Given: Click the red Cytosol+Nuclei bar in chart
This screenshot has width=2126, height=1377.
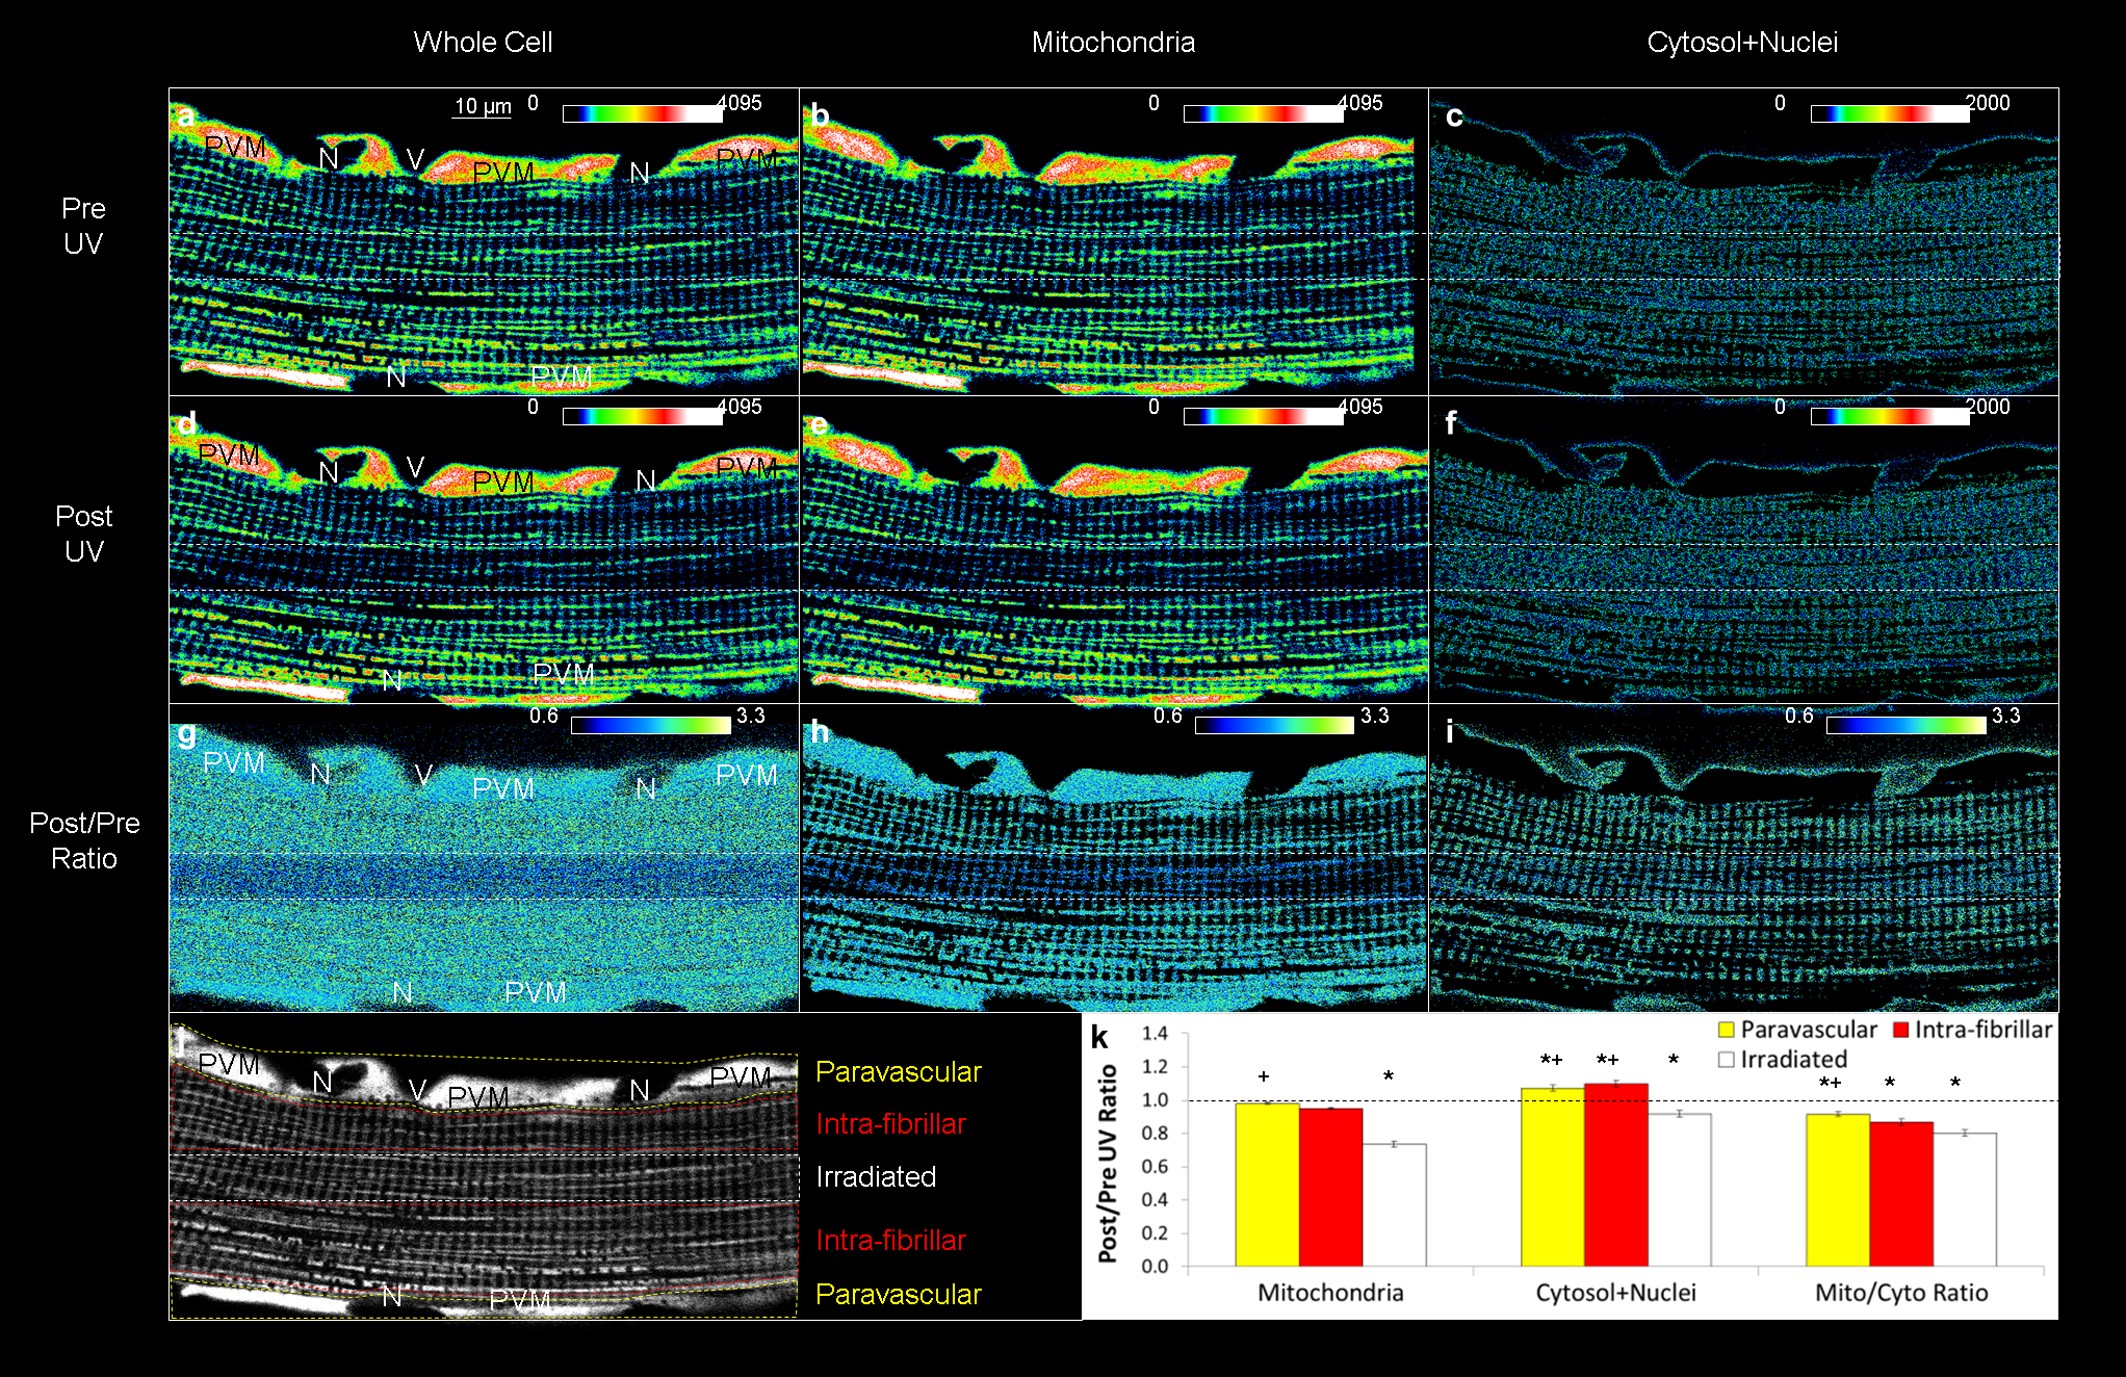Looking at the screenshot, I should (1615, 1175).
